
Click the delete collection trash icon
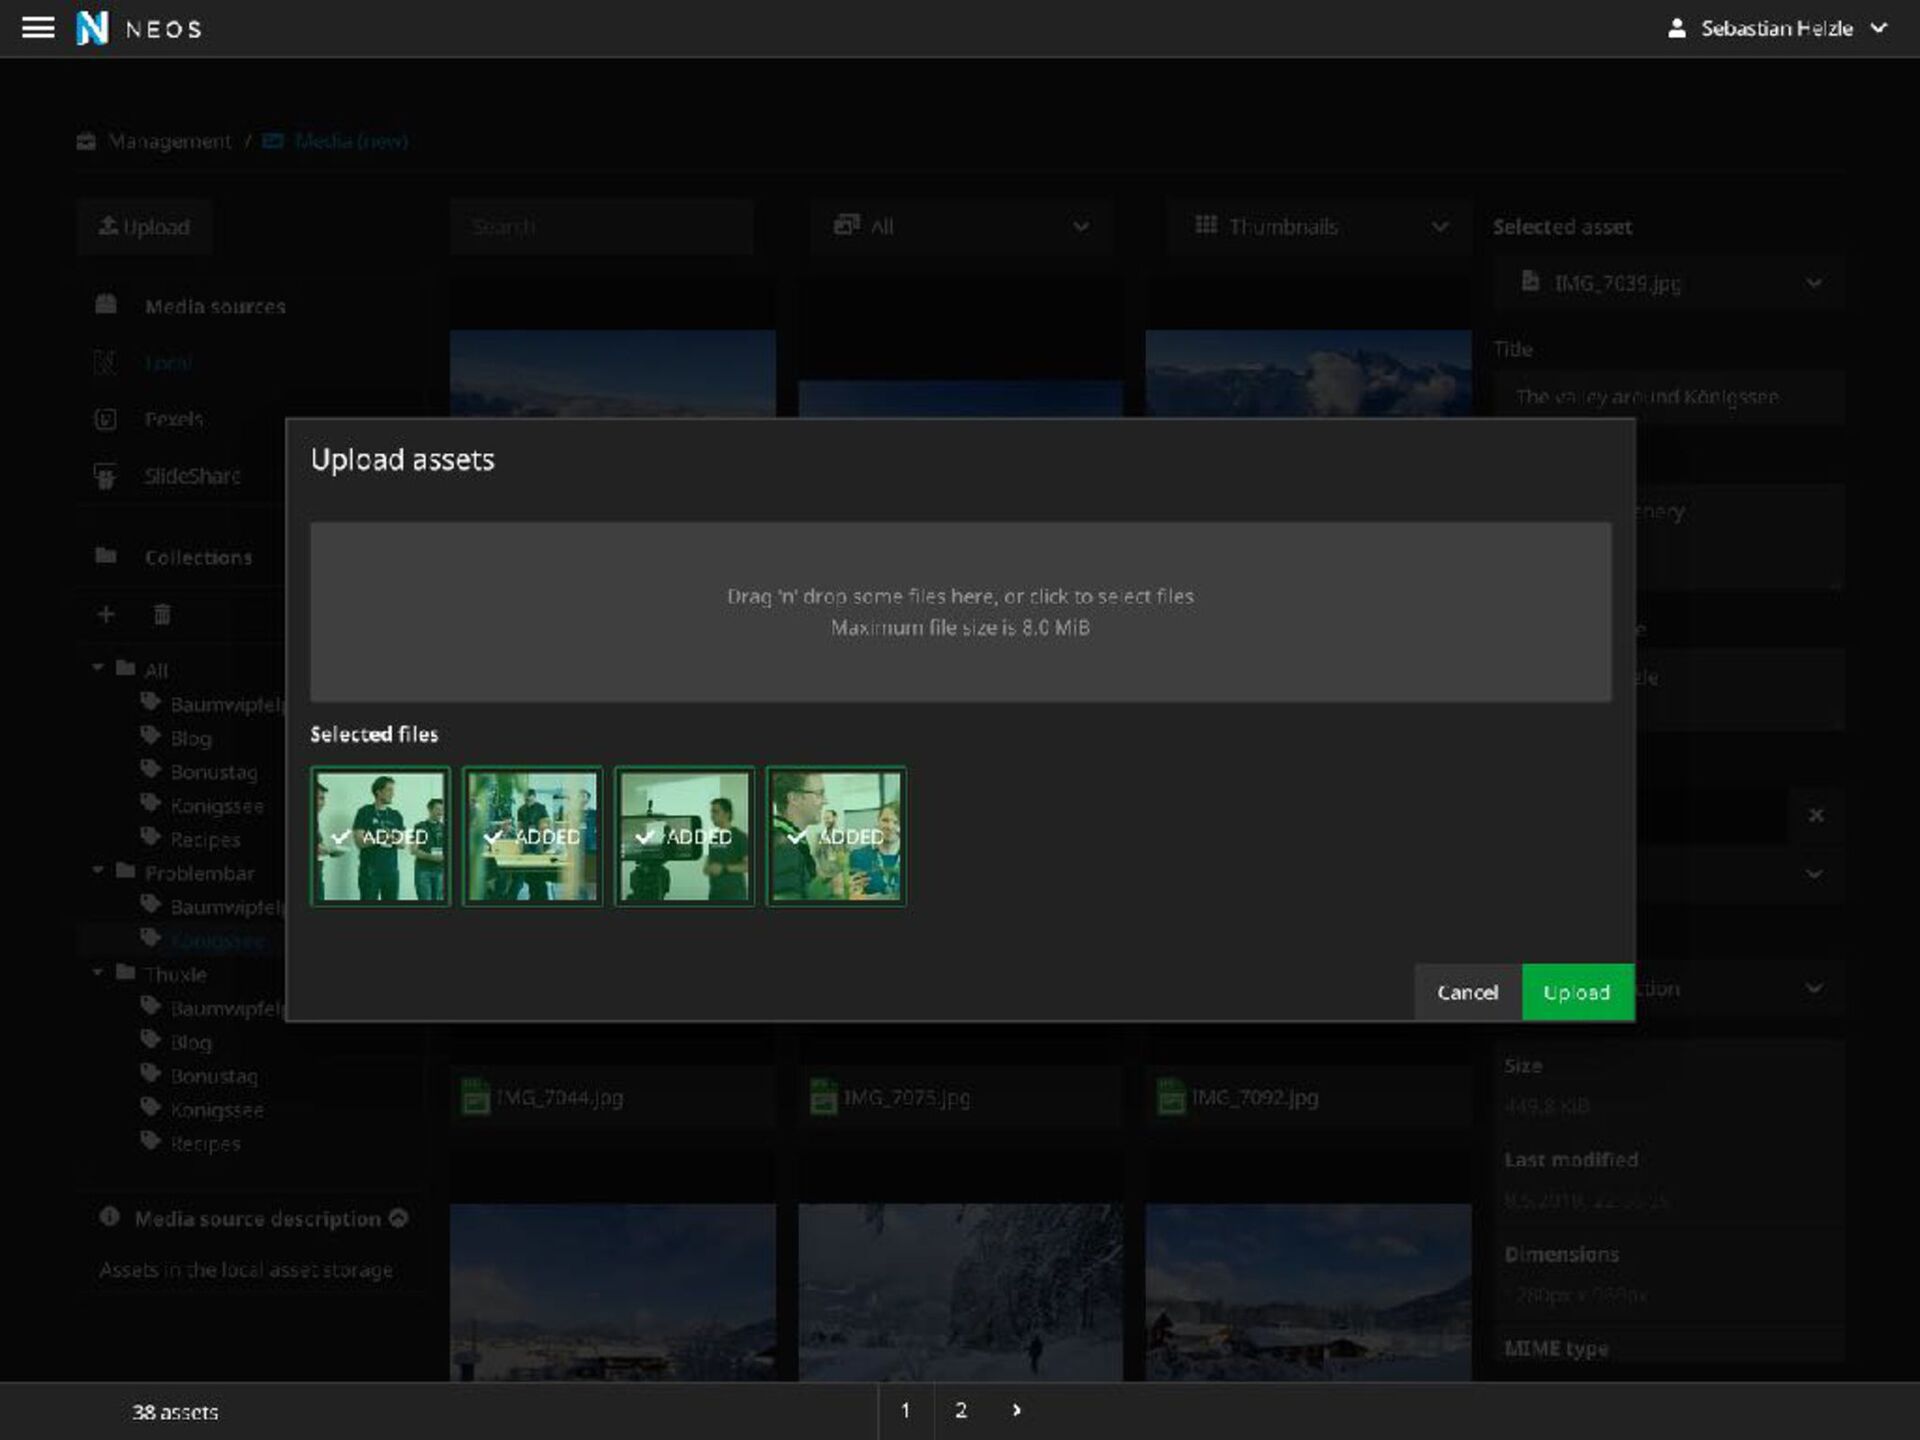point(162,614)
